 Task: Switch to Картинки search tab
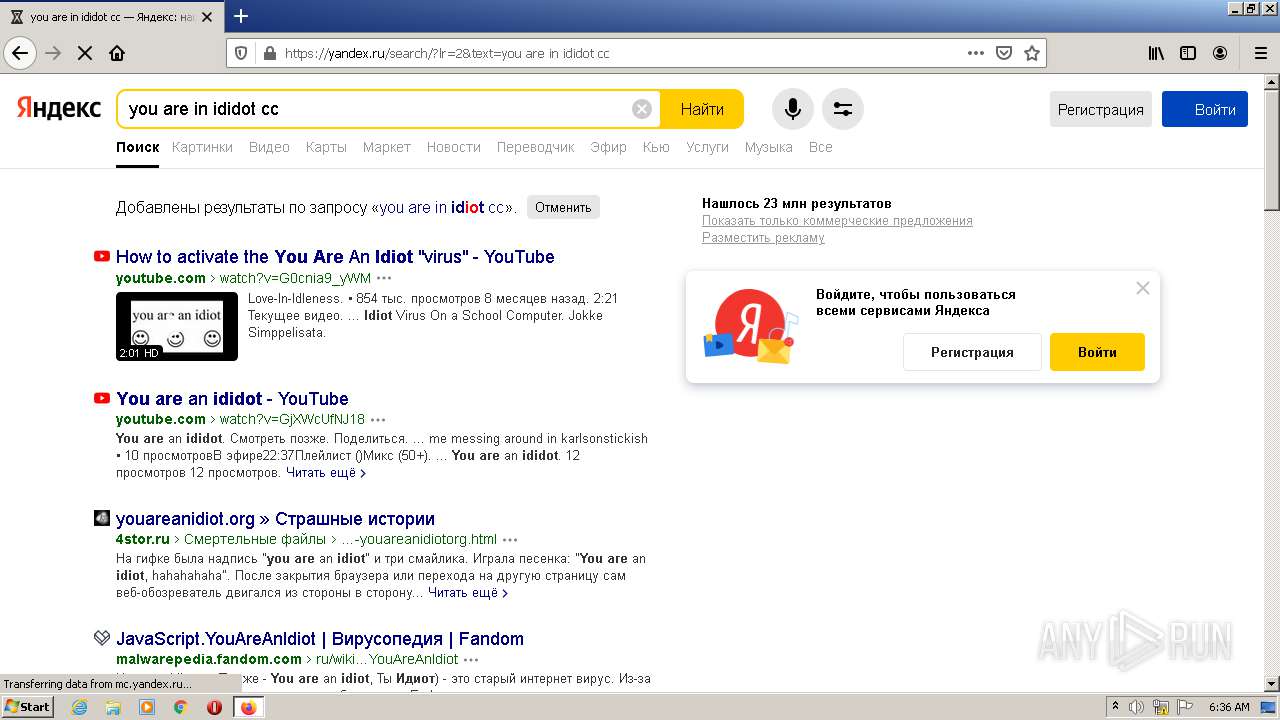pos(202,147)
